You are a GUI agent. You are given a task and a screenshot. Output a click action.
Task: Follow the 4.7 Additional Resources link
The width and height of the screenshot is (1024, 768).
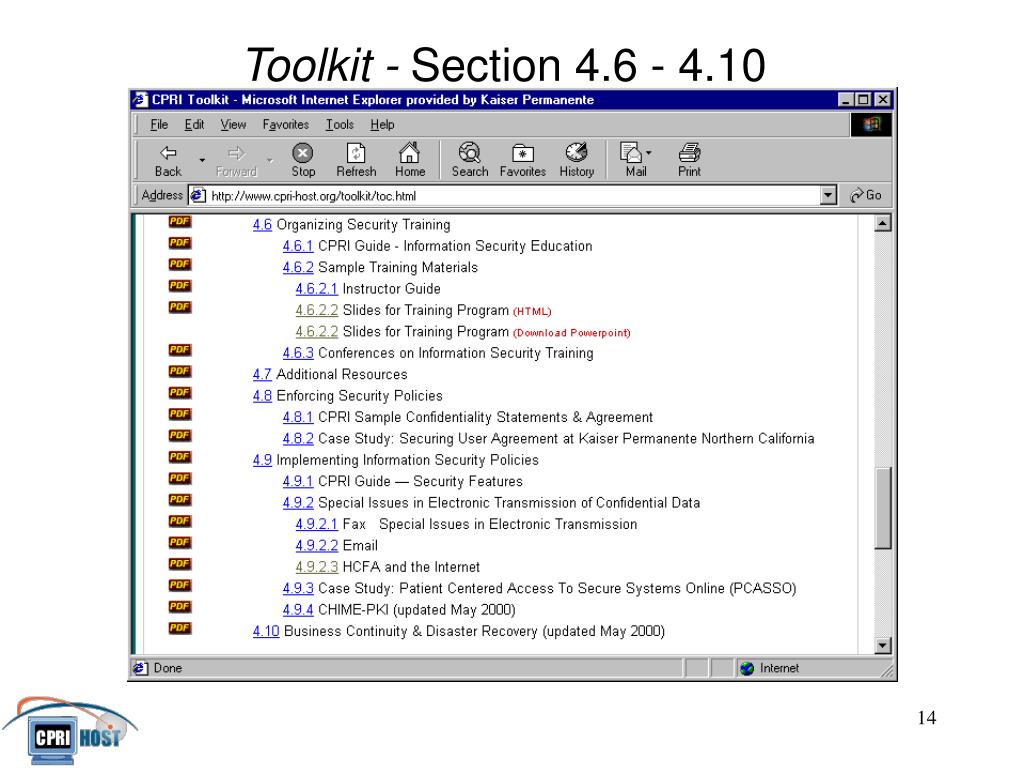tap(262, 374)
